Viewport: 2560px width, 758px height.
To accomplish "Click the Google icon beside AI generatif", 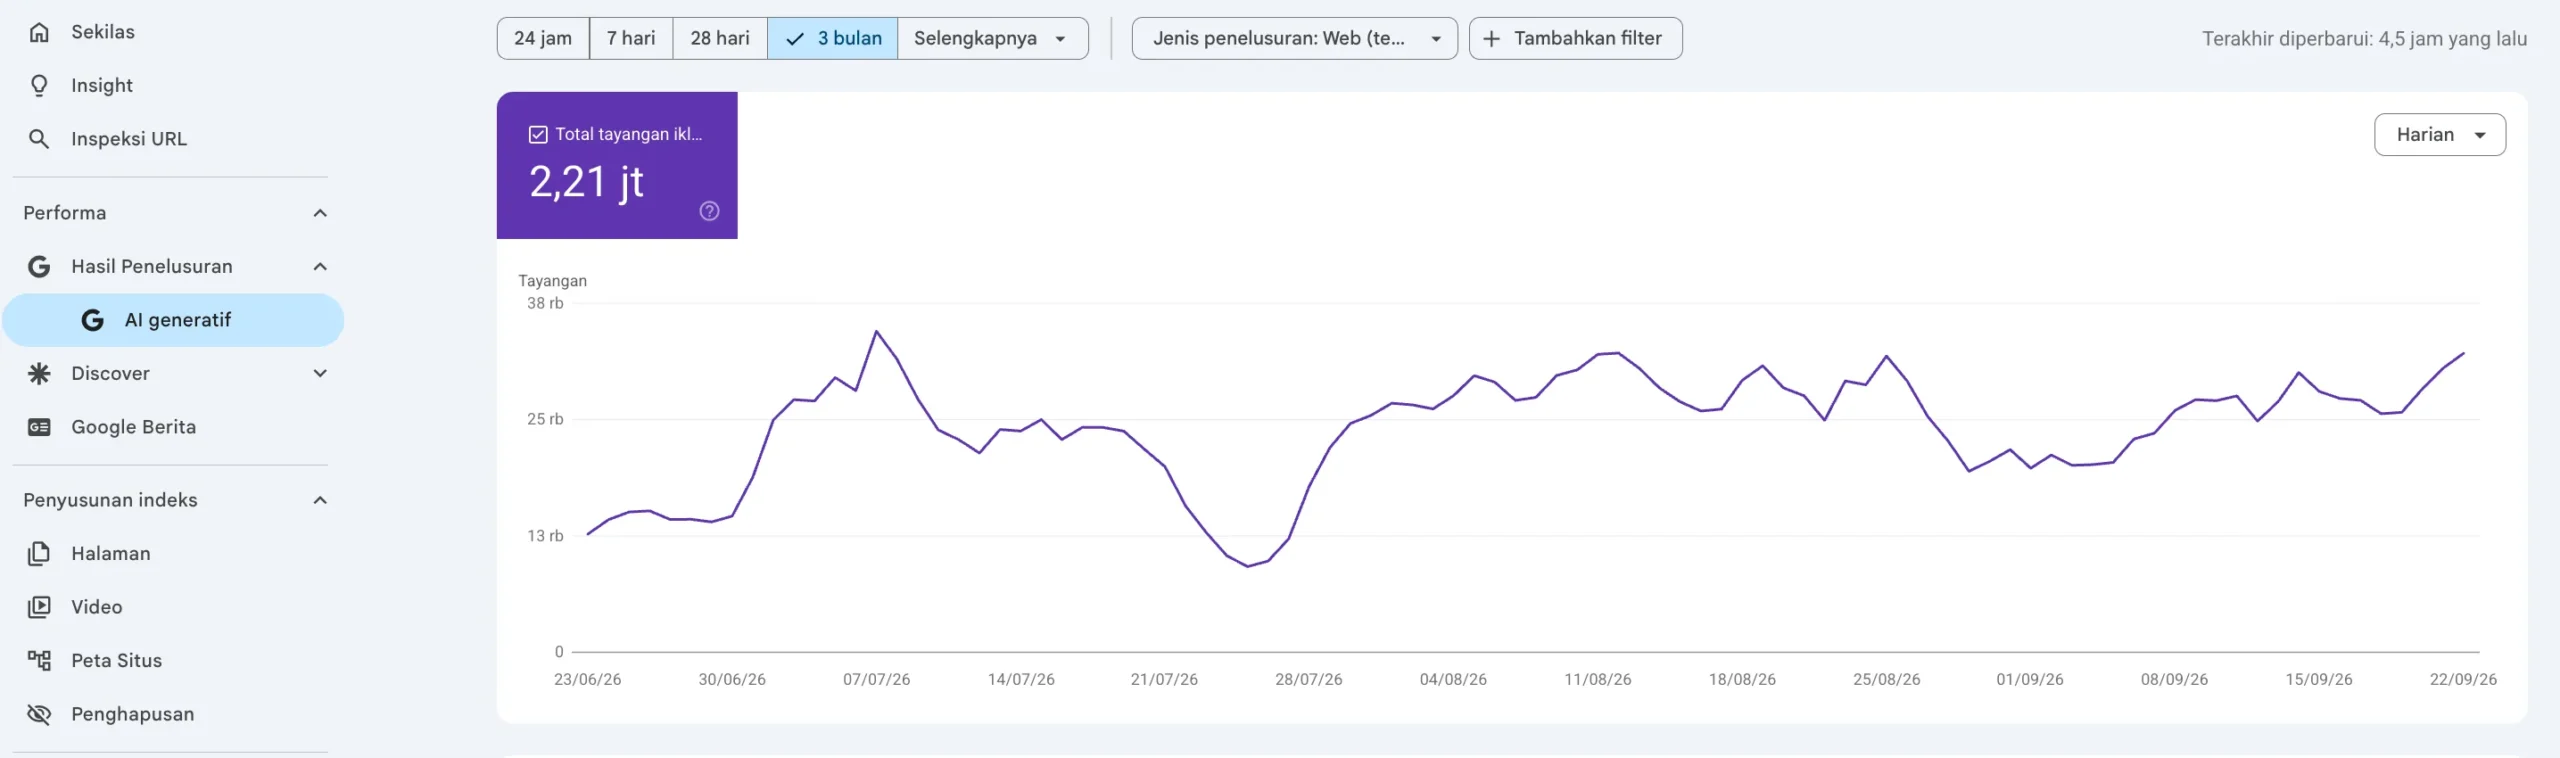I will coord(93,320).
